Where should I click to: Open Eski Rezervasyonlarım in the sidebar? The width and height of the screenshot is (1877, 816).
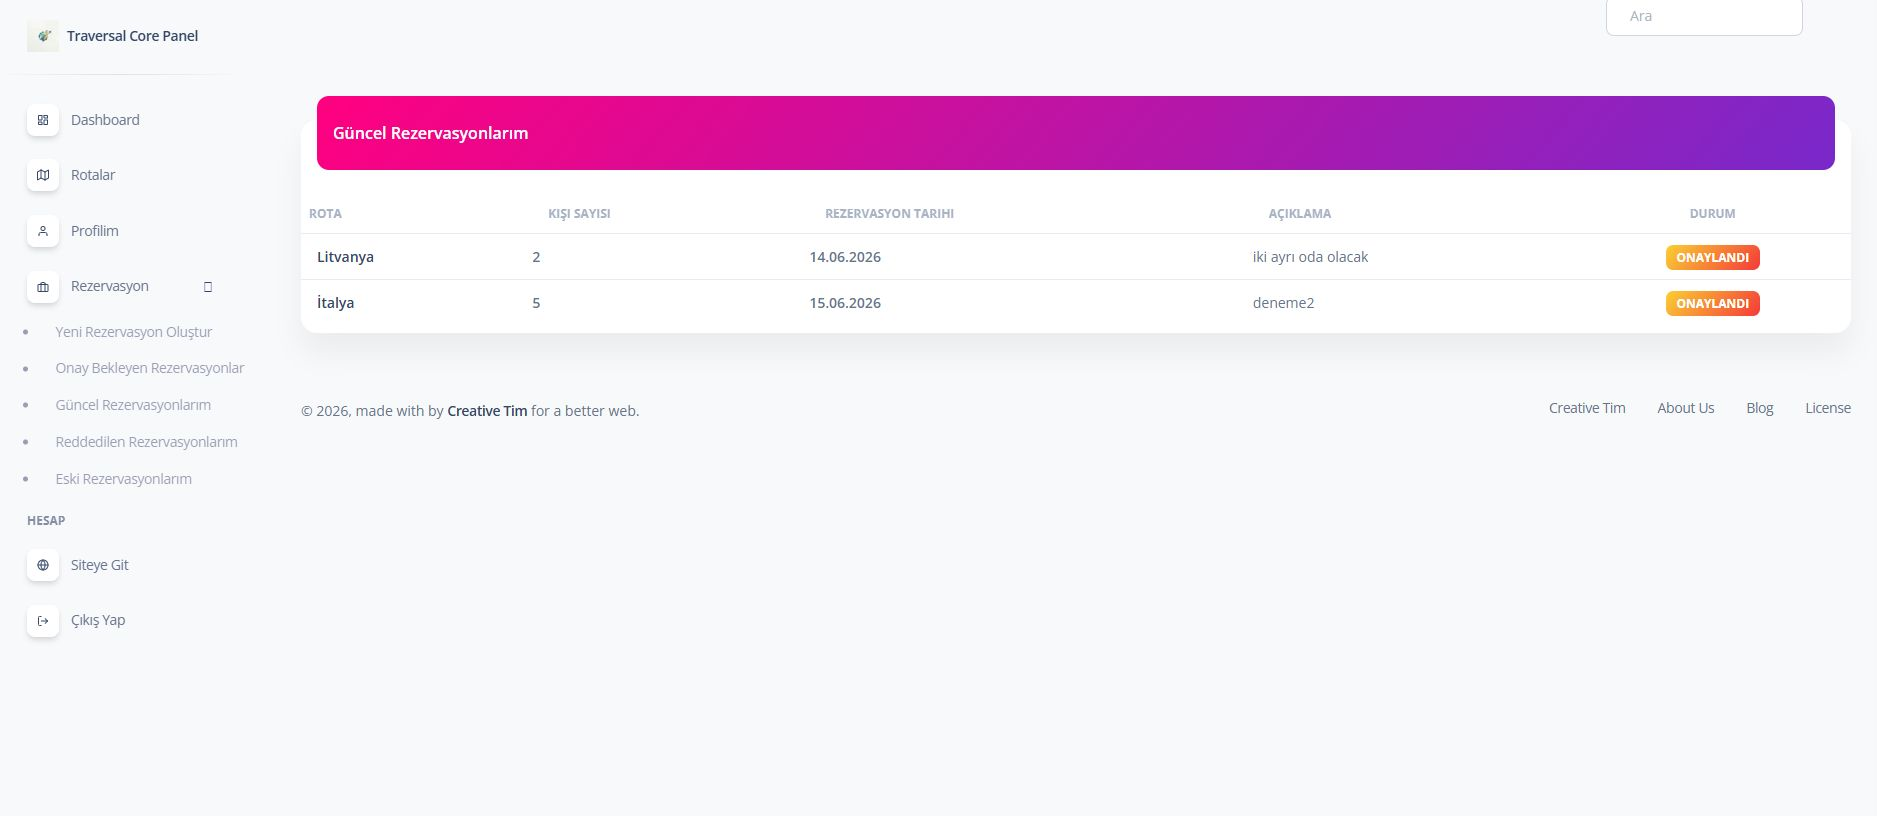tap(124, 479)
